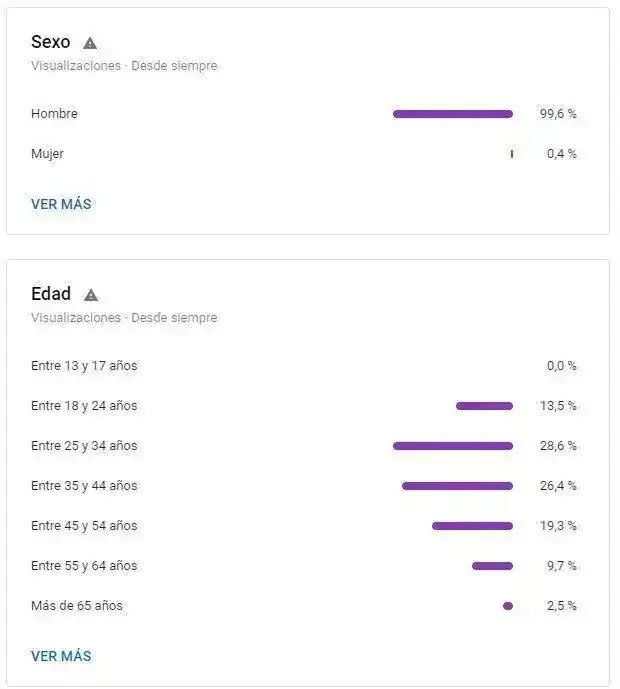Click the warning triangle next to Edad
This screenshot has height=689, width=620.
(x=91, y=295)
